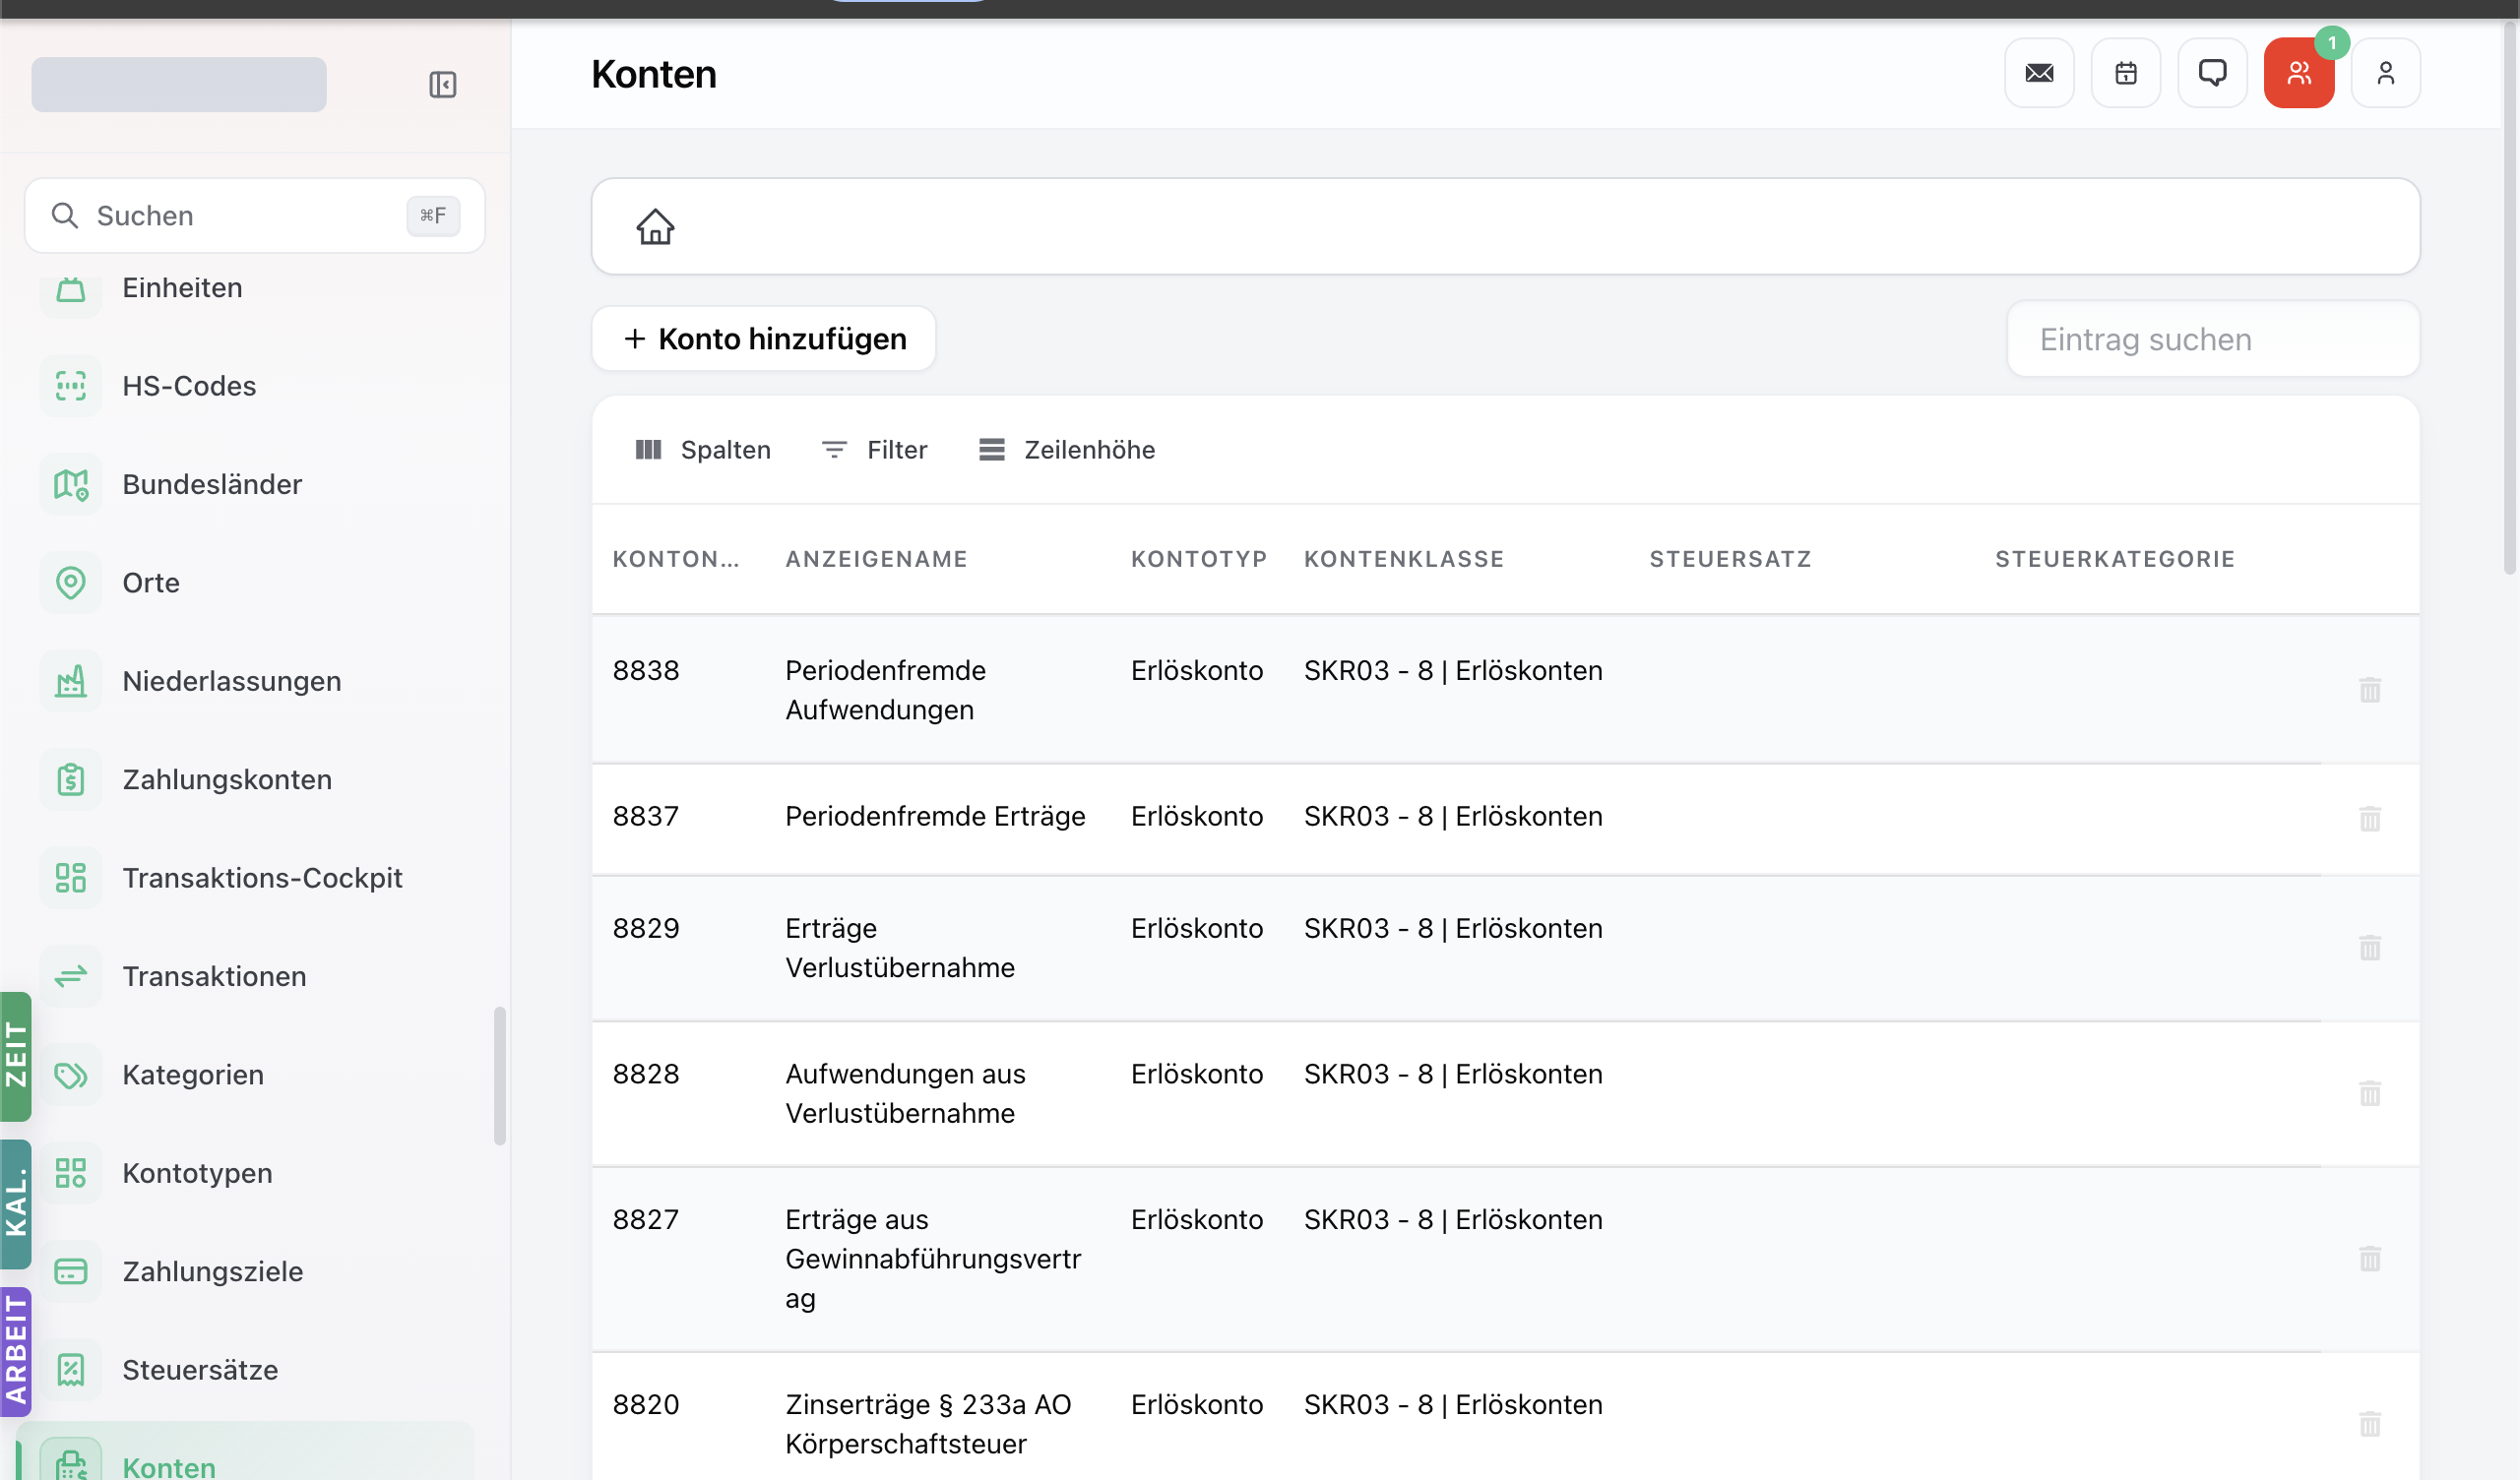The image size is (2520, 1480).
Task: Click the Einheiten sidebar icon
Action: tap(71, 288)
